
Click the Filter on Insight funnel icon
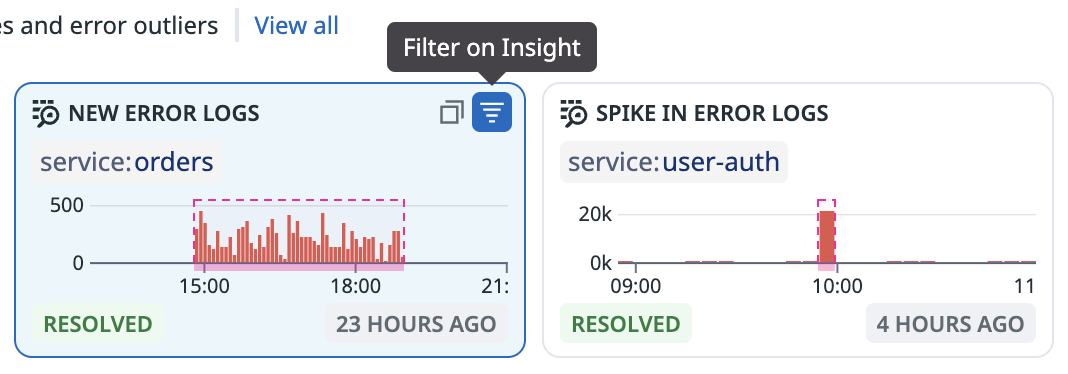coord(492,112)
